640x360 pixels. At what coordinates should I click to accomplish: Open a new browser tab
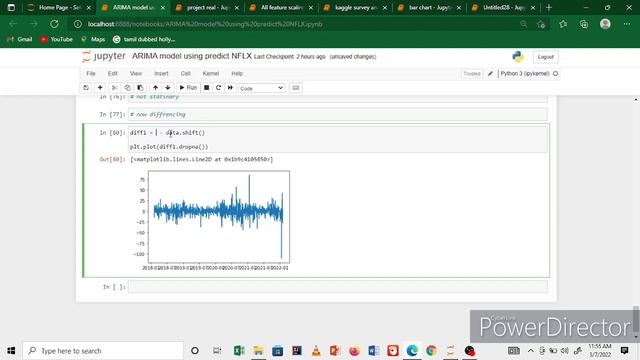[x=549, y=7]
